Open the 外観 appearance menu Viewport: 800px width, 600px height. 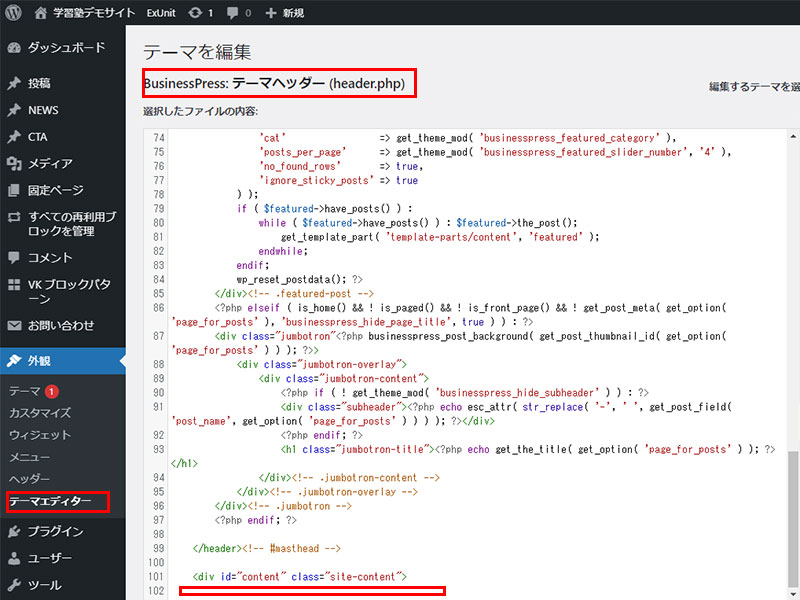point(39,361)
